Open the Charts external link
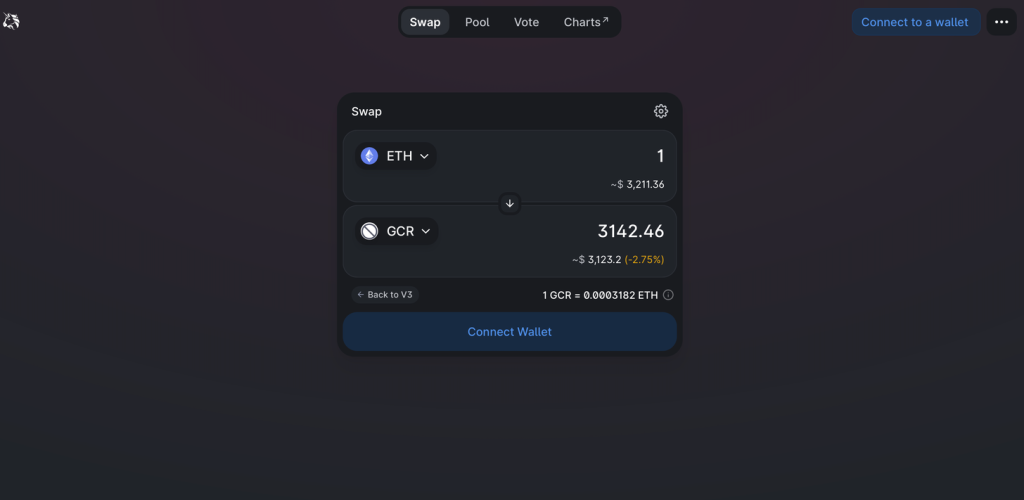Viewport: 1024px width, 500px height. (x=586, y=22)
